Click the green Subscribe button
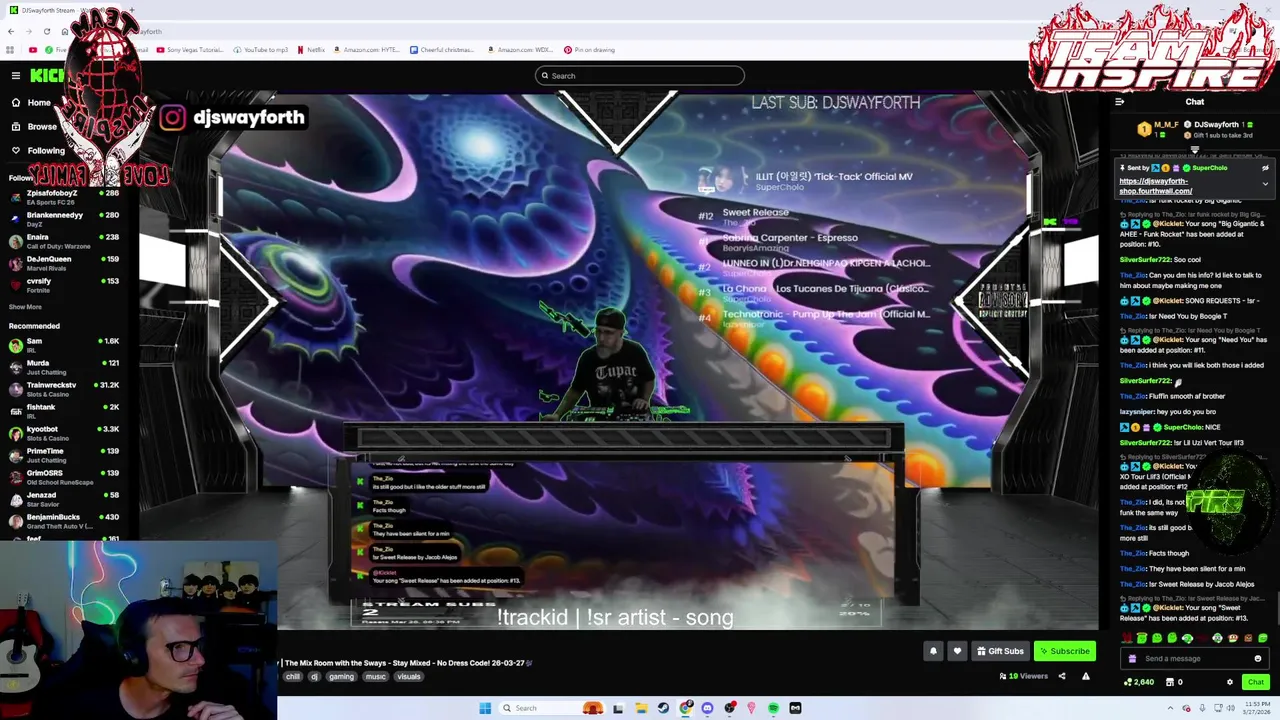The image size is (1280, 720). click(1064, 651)
